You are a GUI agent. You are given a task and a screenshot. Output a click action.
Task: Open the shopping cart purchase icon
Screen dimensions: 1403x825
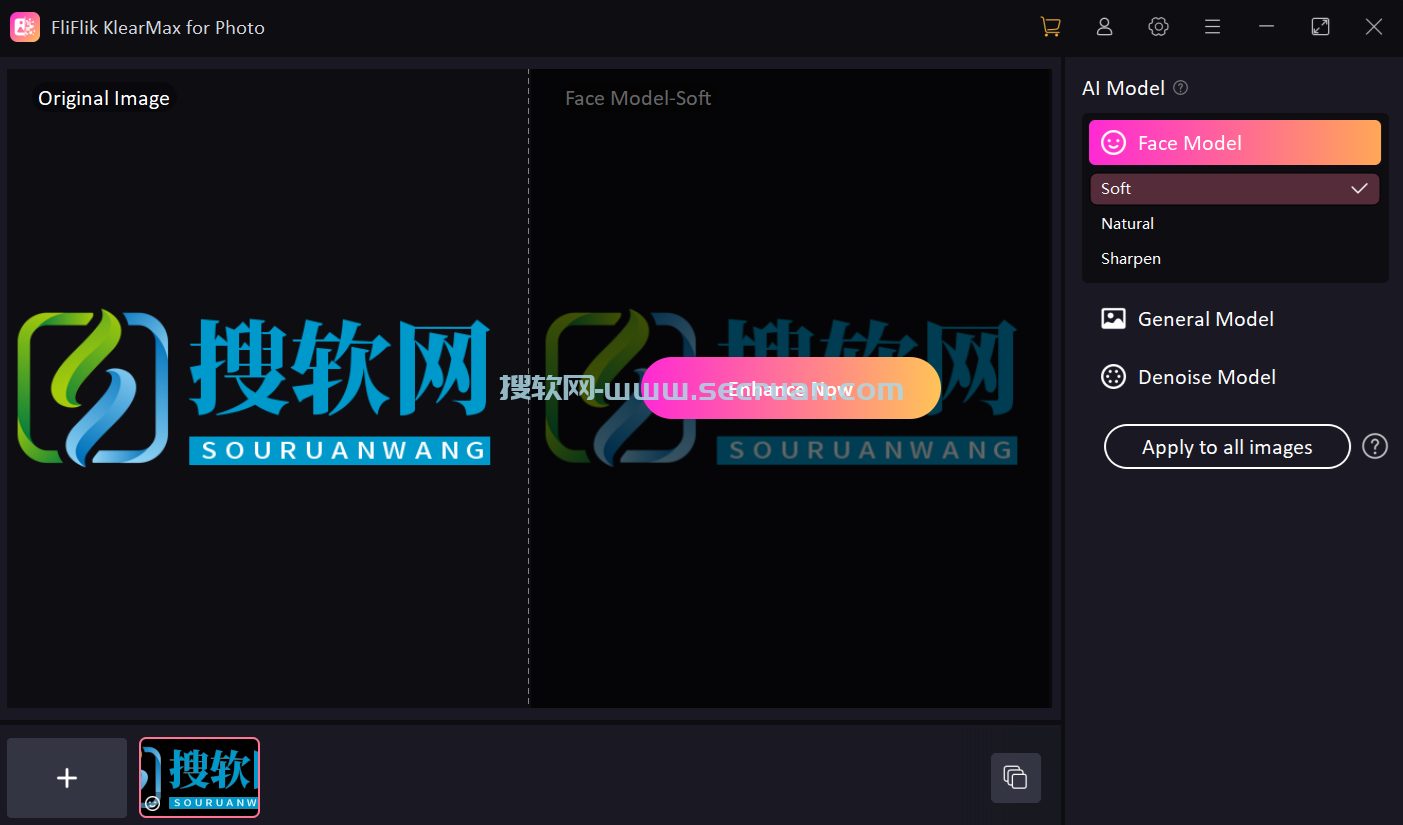(x=1050, y=27)
